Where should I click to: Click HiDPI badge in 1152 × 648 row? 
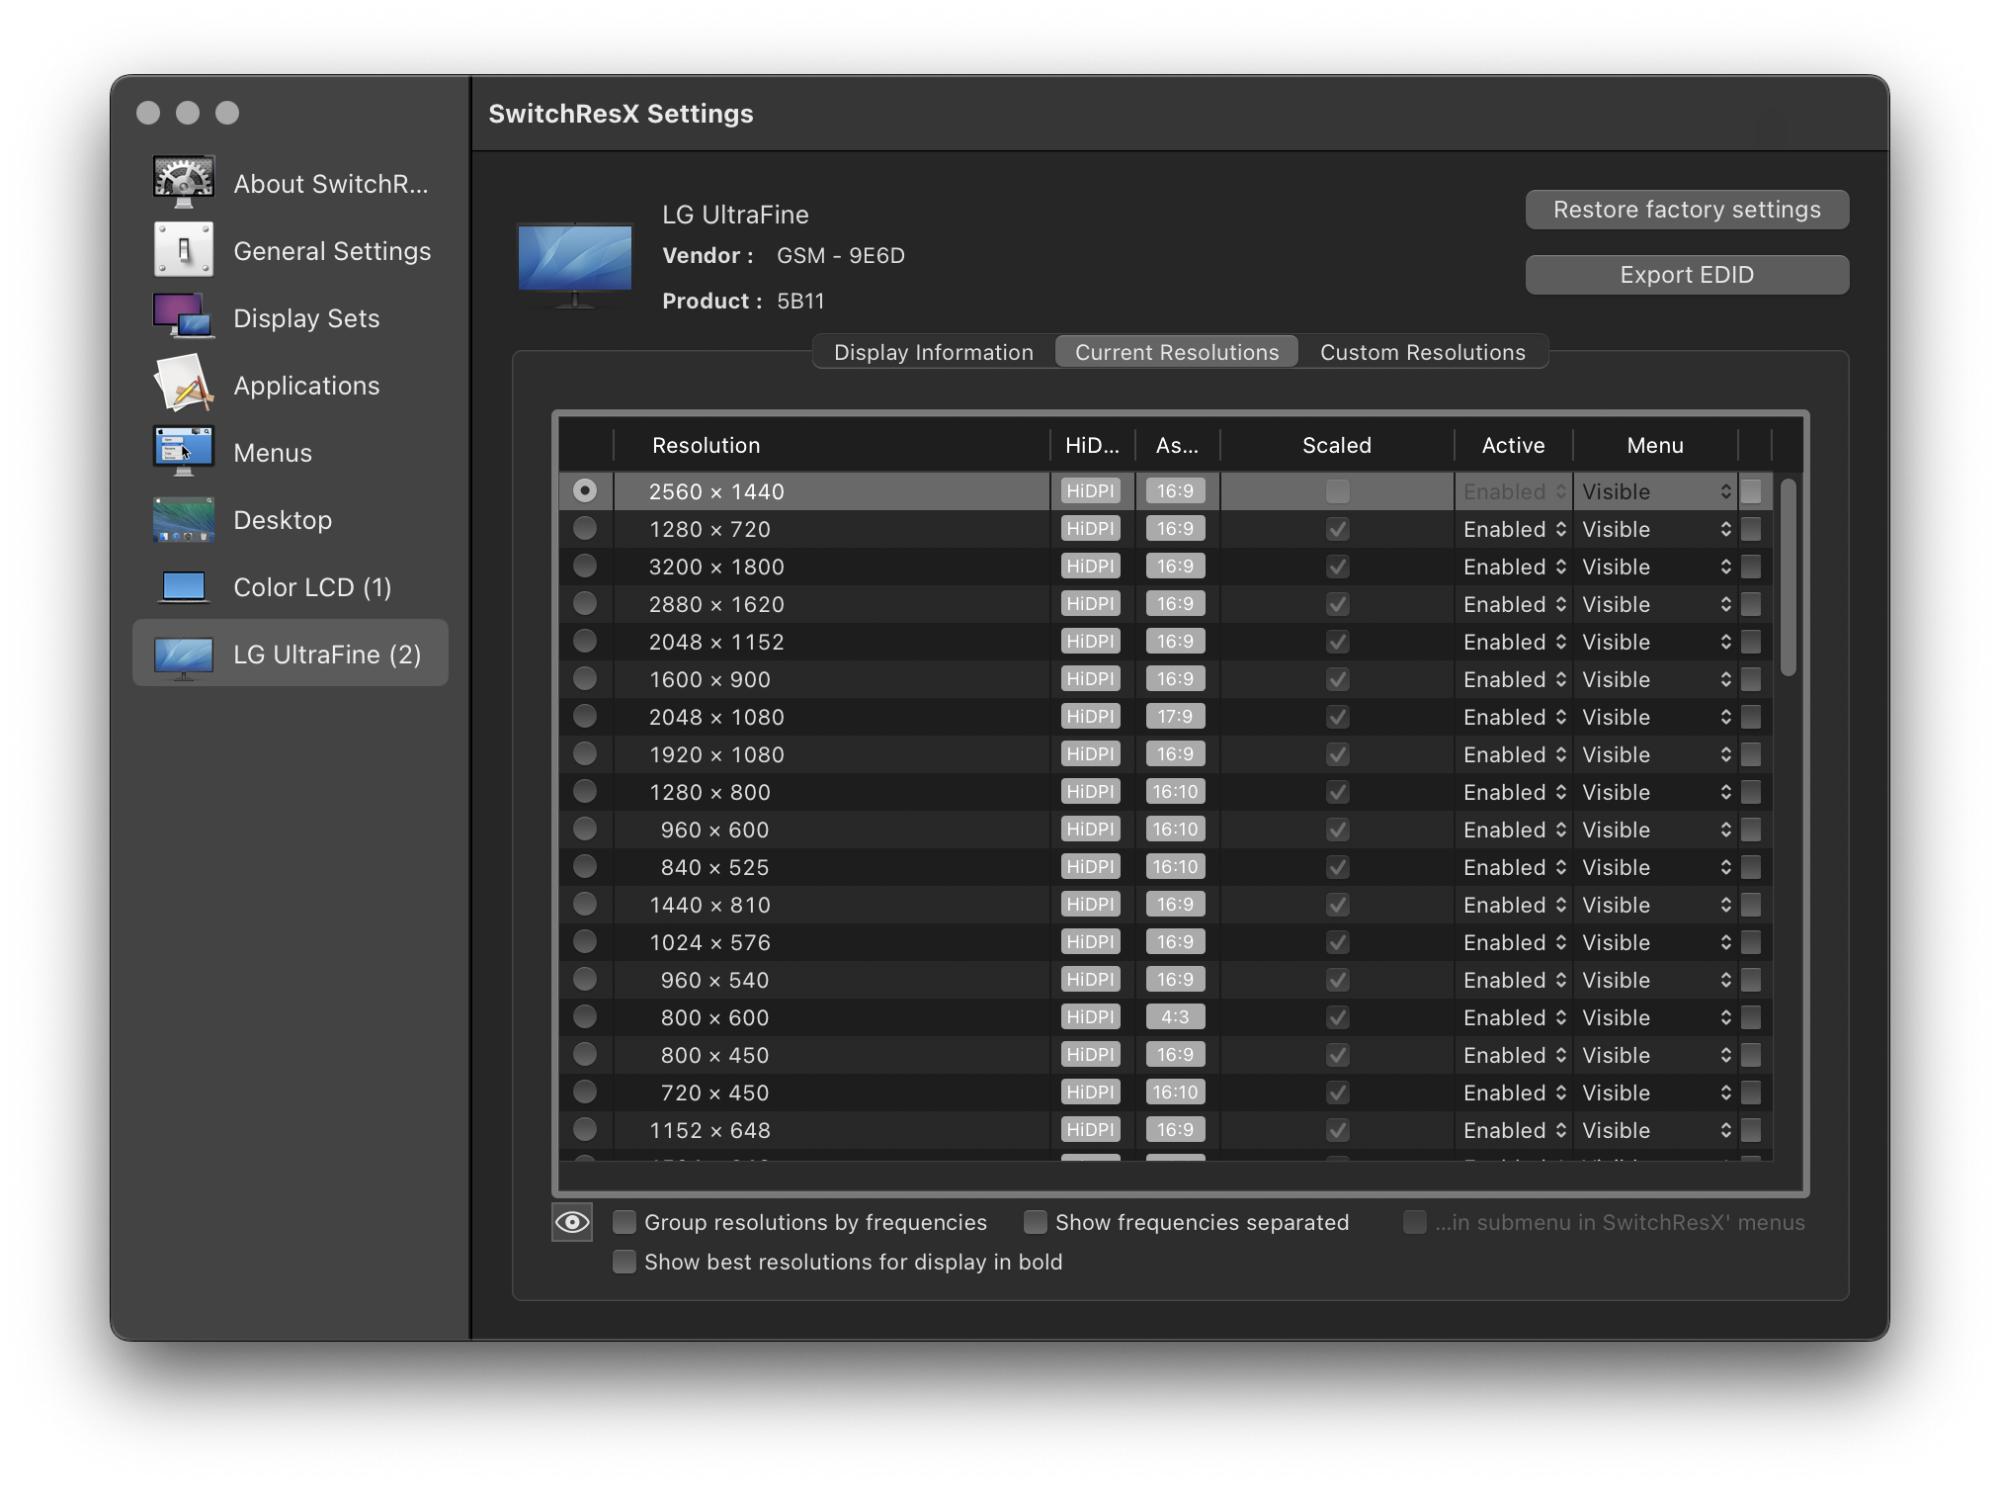point(1090,1129)
